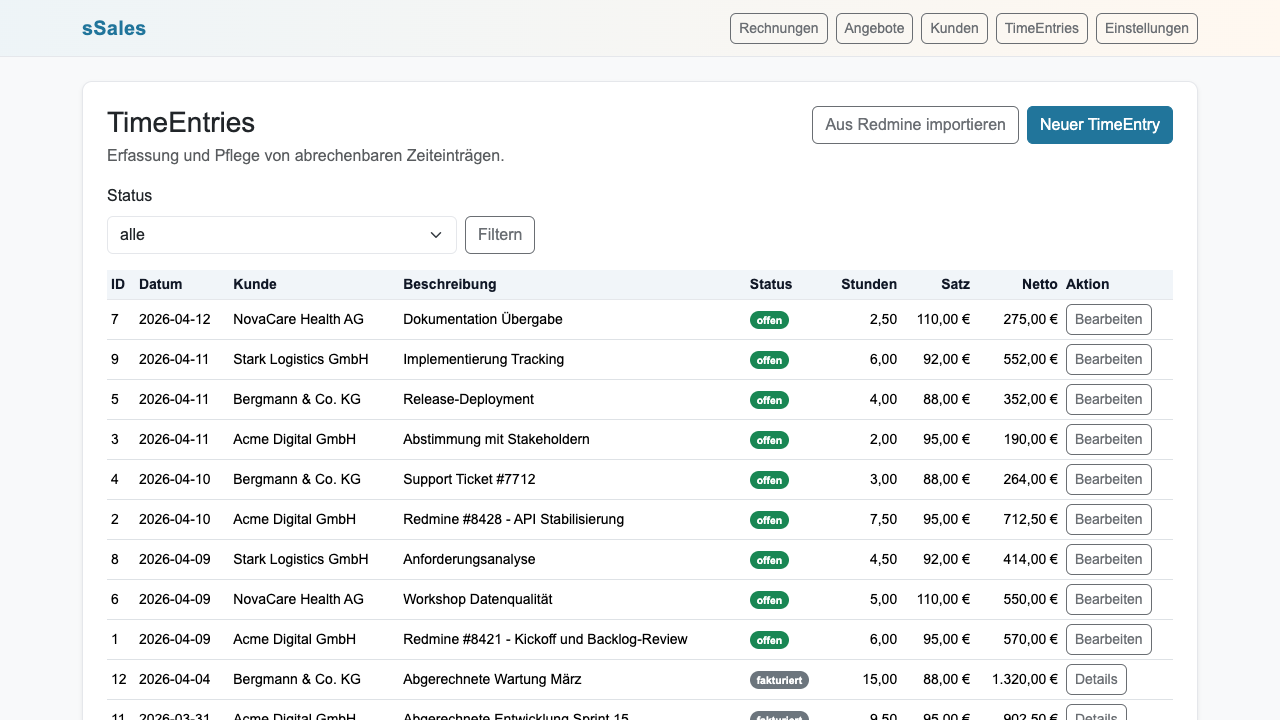Click the Netto column header

pos(1040,284)
